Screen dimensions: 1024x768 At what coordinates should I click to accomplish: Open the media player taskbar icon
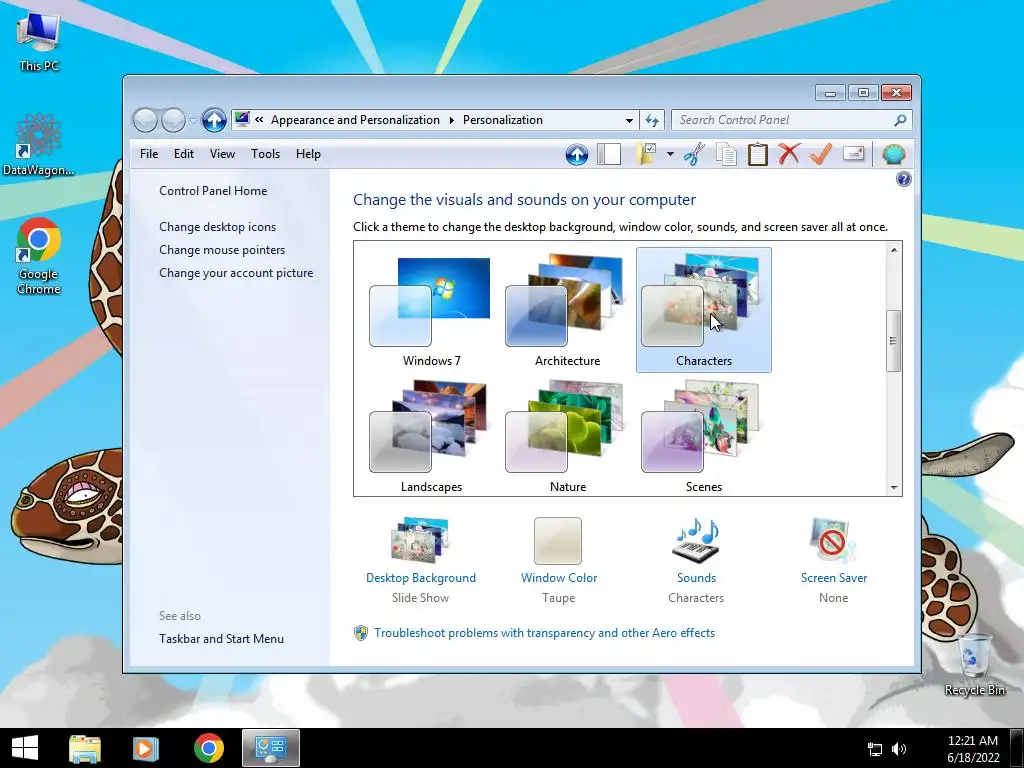(x=145, y=748)
